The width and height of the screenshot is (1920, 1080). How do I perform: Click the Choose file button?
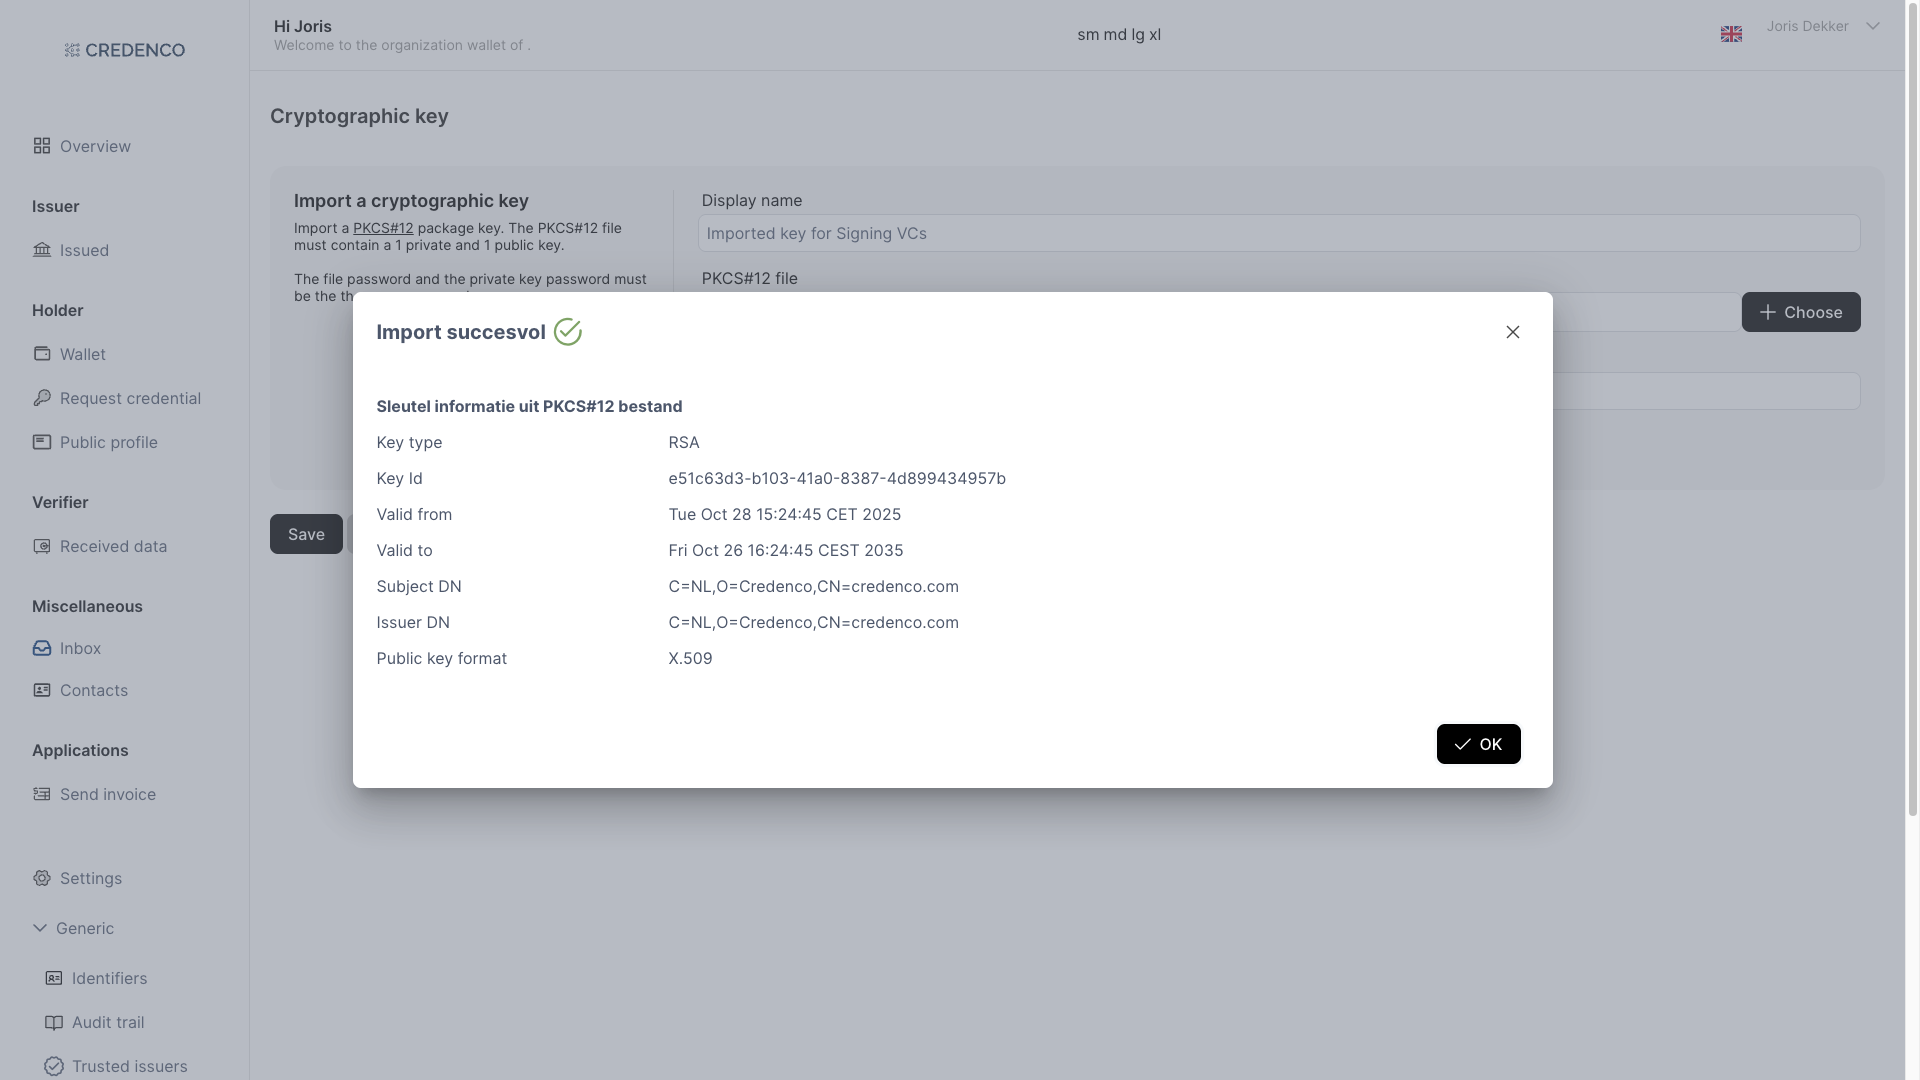pos(1800,312)
